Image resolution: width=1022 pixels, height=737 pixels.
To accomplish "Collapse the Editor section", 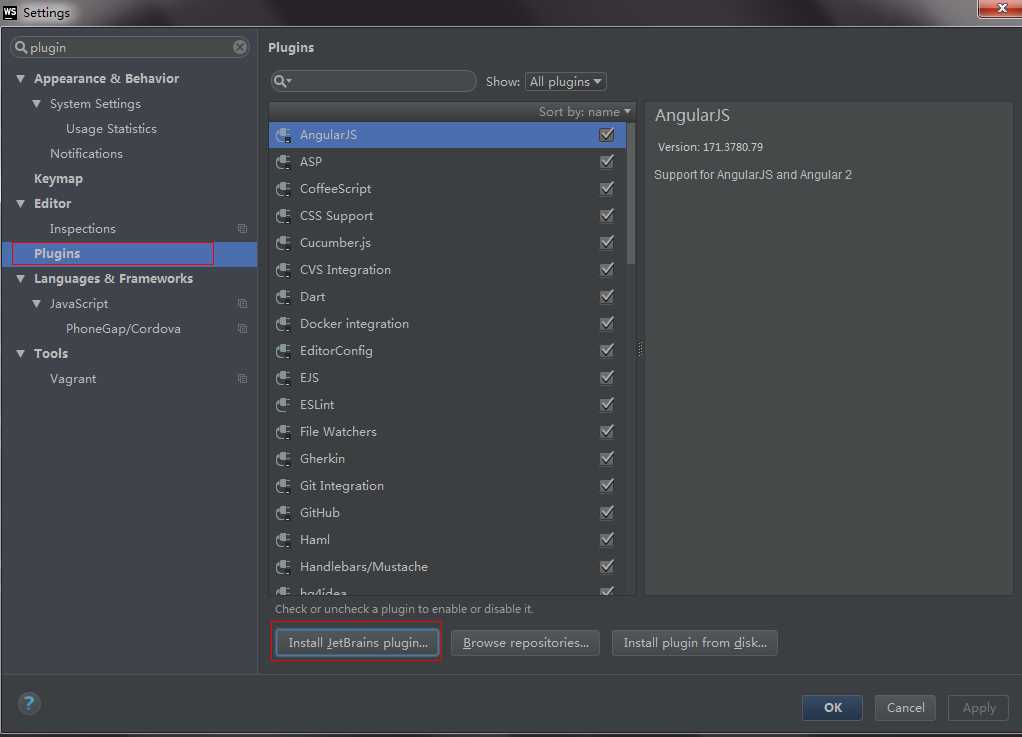I will pos(21,204).
